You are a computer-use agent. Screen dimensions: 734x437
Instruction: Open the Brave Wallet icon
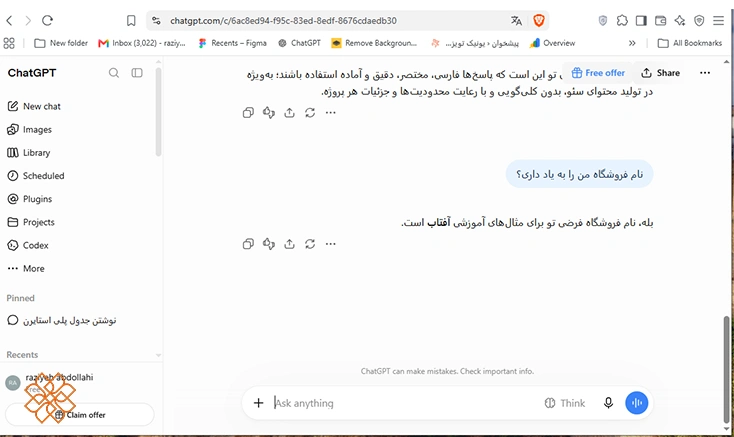pos(661,21)
